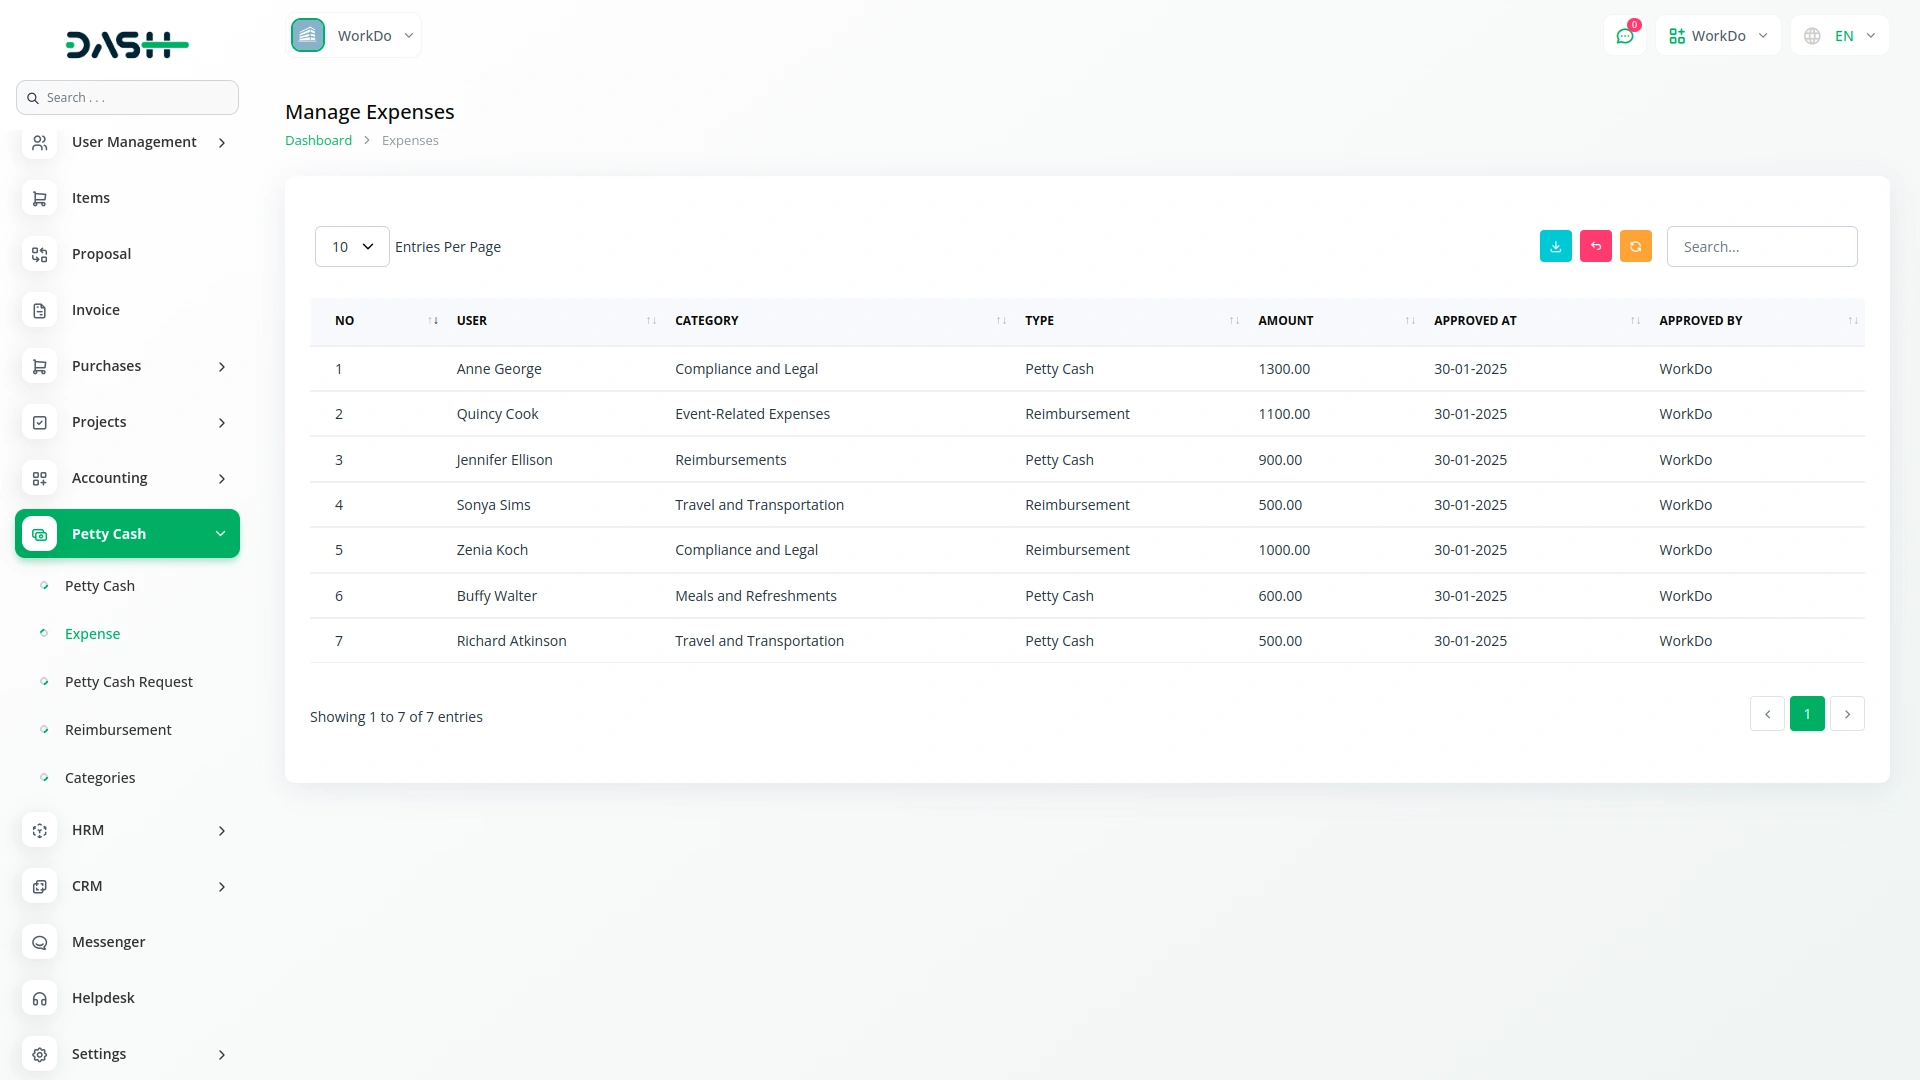Click the green active Petty Cash section bar
This screenshot has height=1080, width=1920.
point(127,533)
